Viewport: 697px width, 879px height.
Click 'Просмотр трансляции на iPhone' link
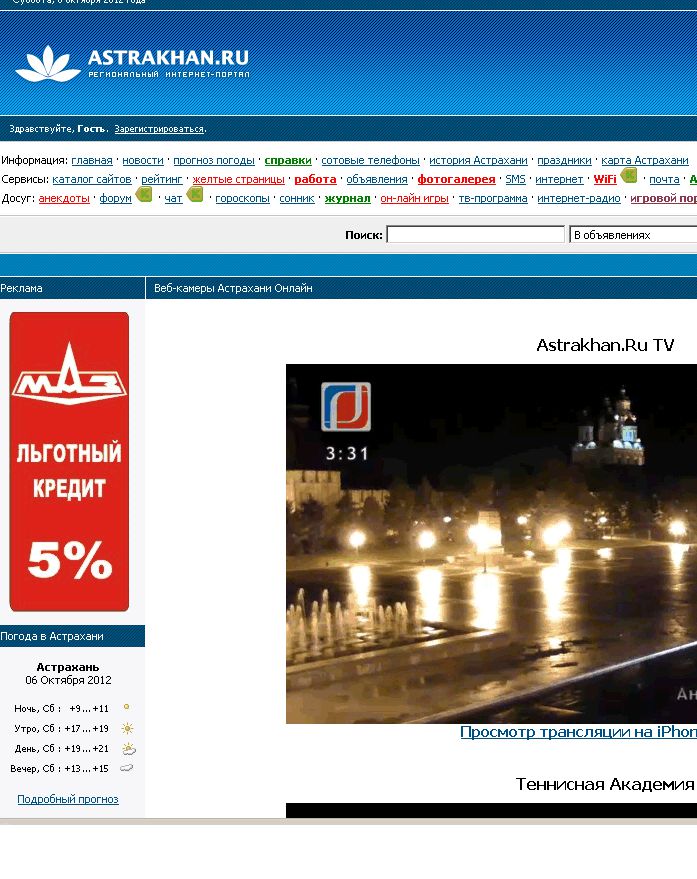tap(578, 732)
